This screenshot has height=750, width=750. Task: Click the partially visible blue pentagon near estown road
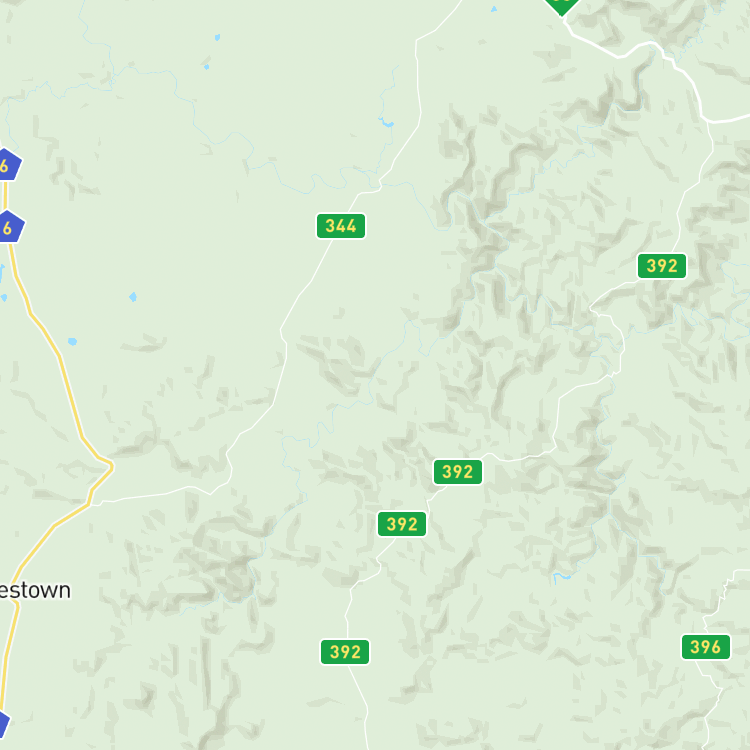click(3, 725)
